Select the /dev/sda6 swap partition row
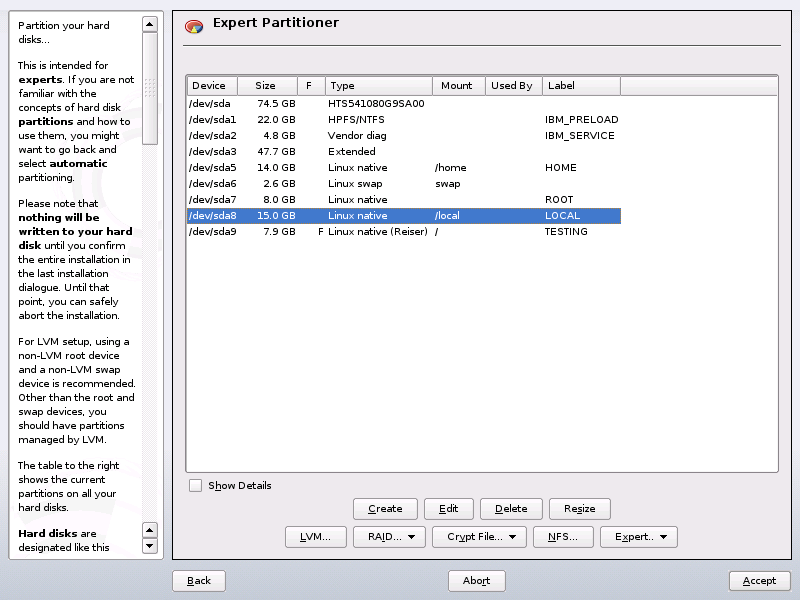The width and height of the screenshot is (800, 600). [404, 184]
